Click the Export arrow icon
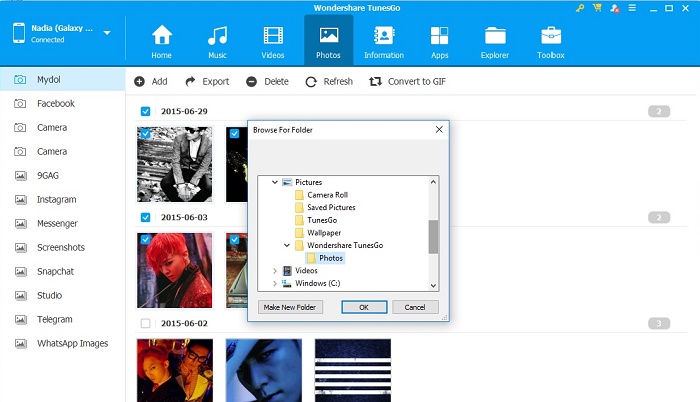700x402 pixels. click(x=190, y=82)
